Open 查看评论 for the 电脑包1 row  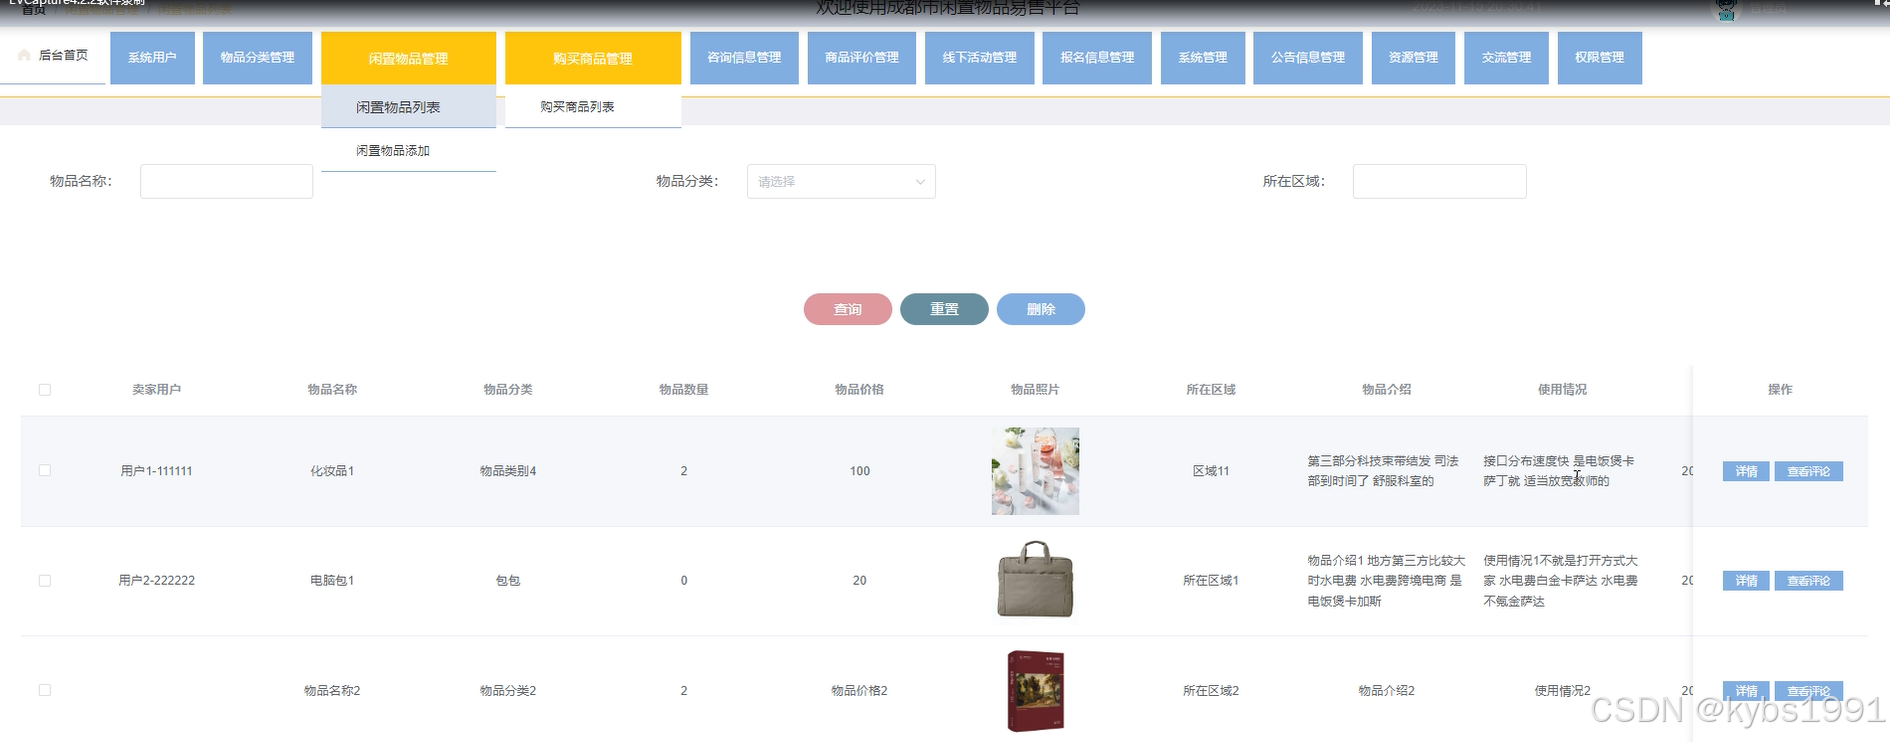[1808, 581]
